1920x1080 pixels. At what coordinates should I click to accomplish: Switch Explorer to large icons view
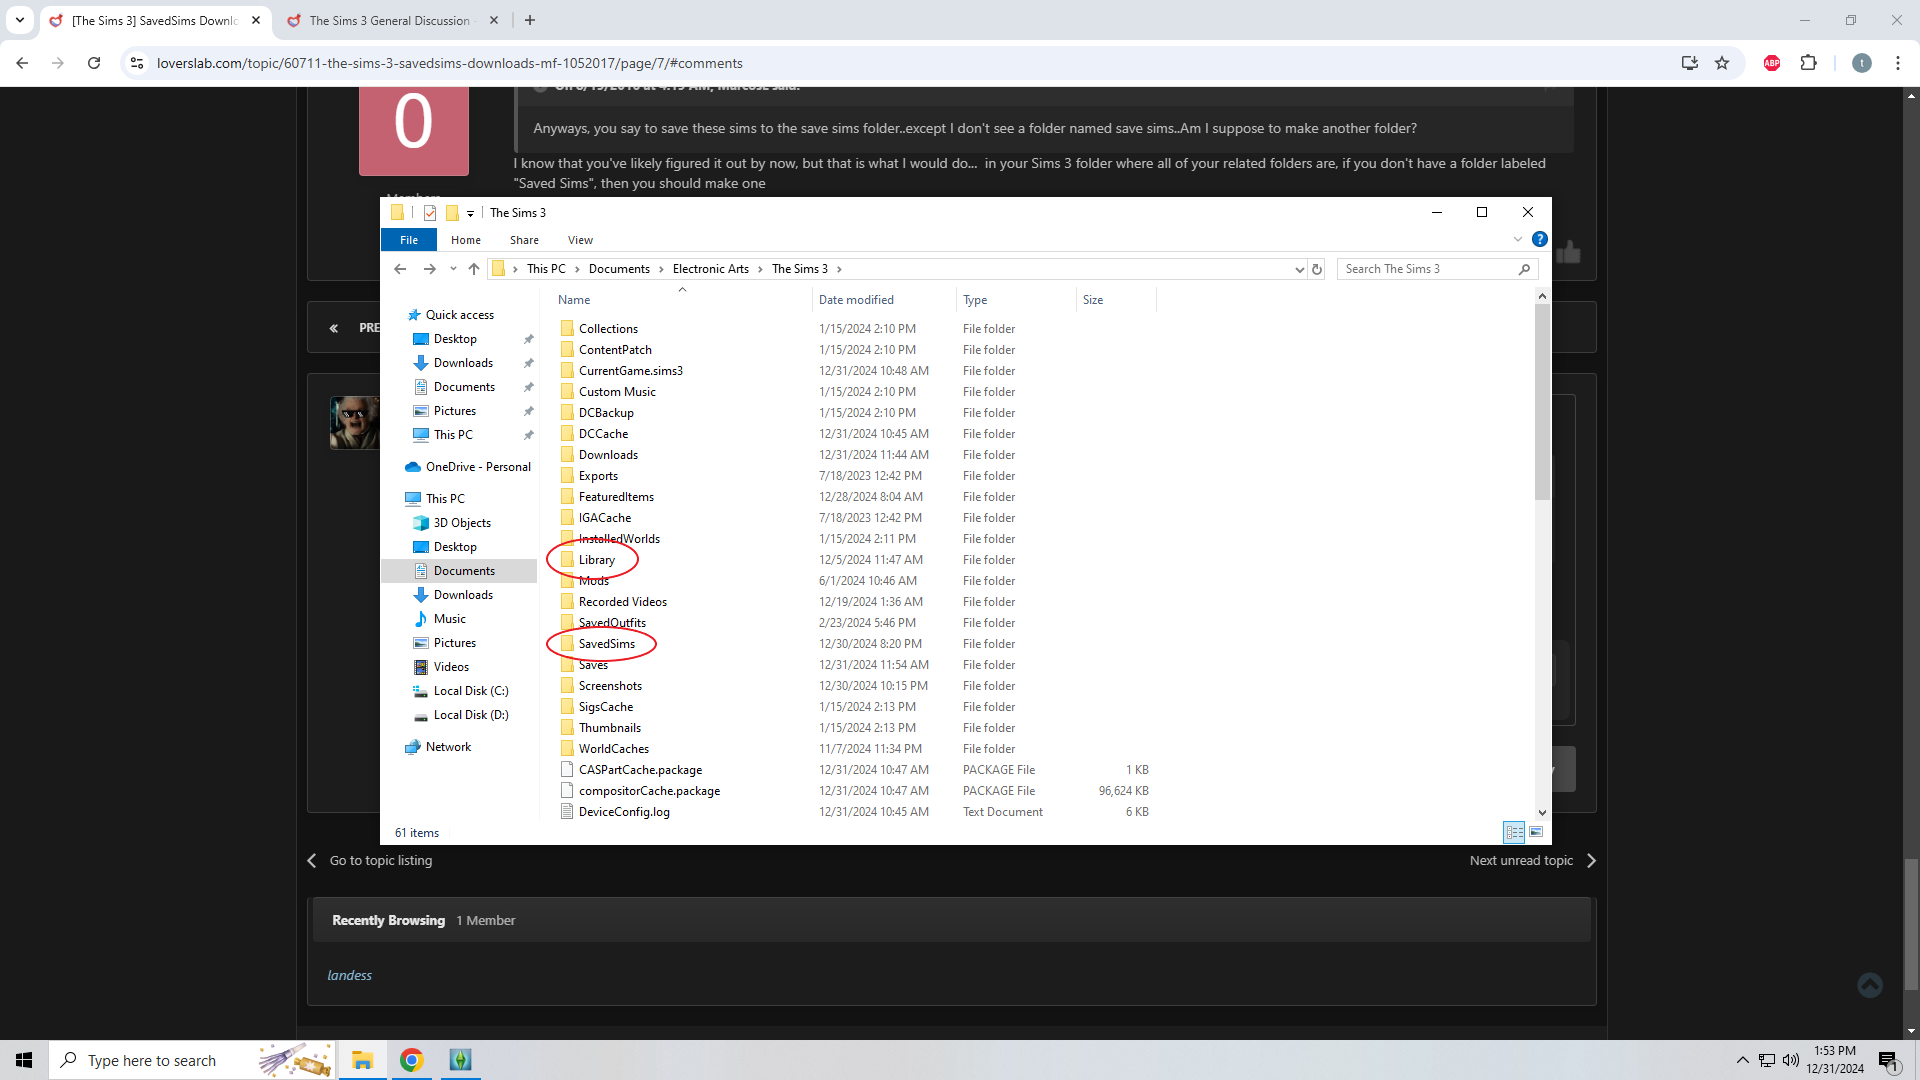[x=1536, y=832]
